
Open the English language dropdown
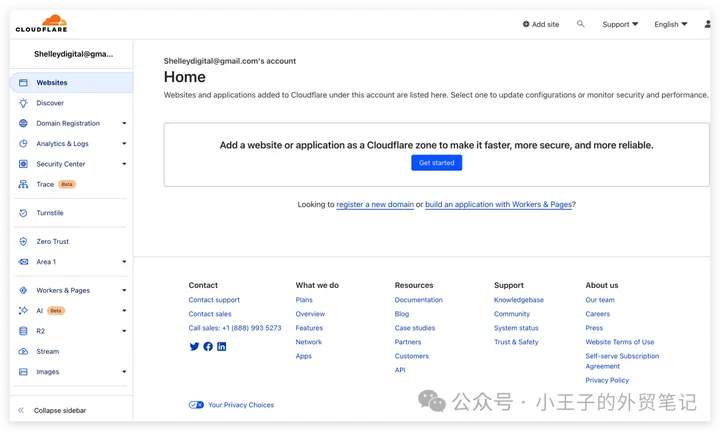click(x=670, y=24)
